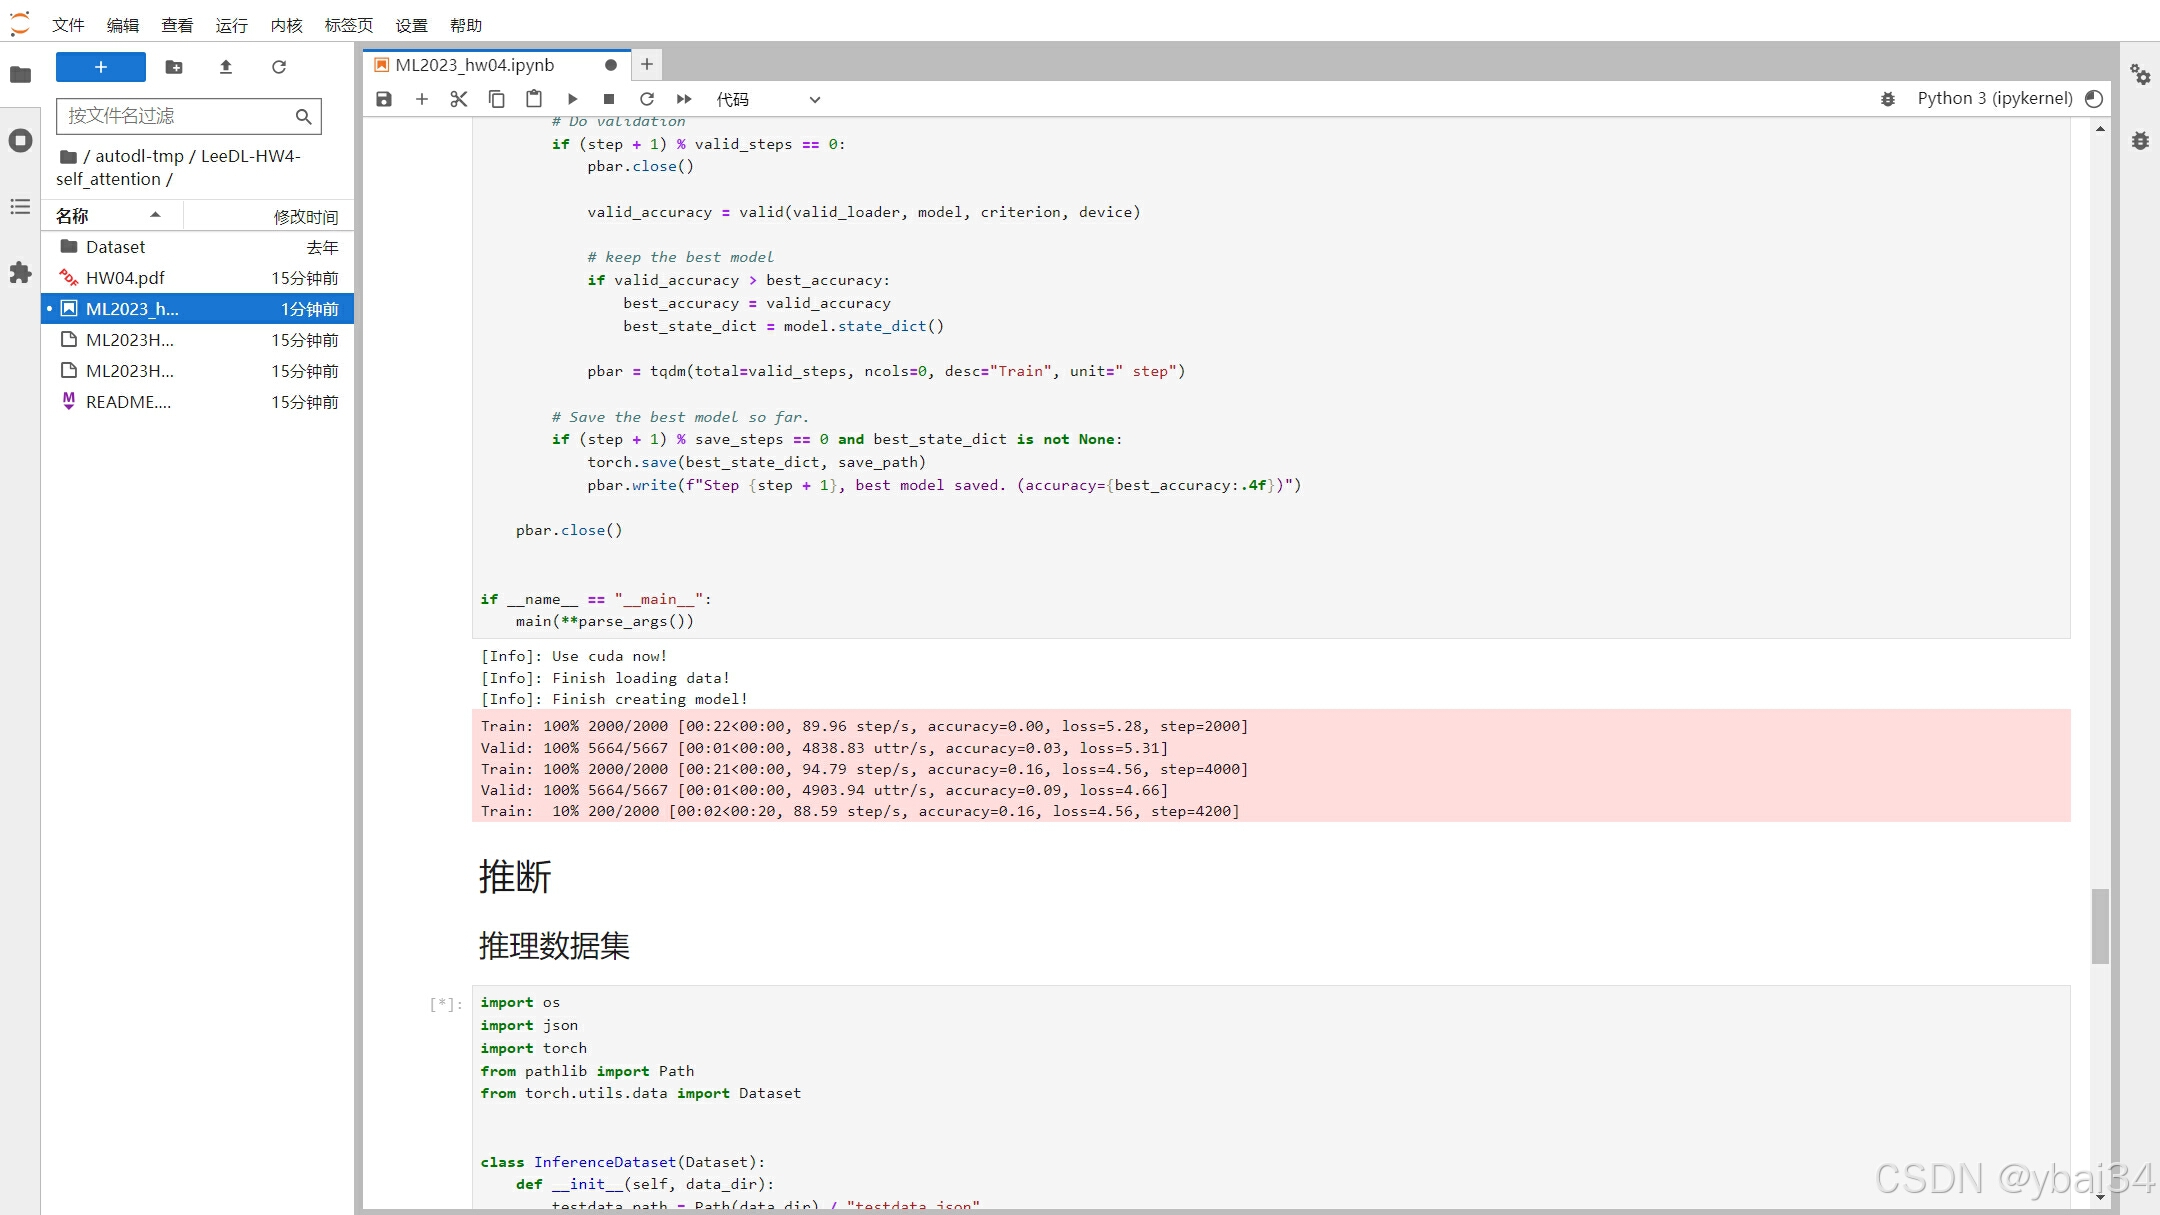
Task: Enable the debugger bug icon in the toolbar
Action: [x=1888, y=99]
